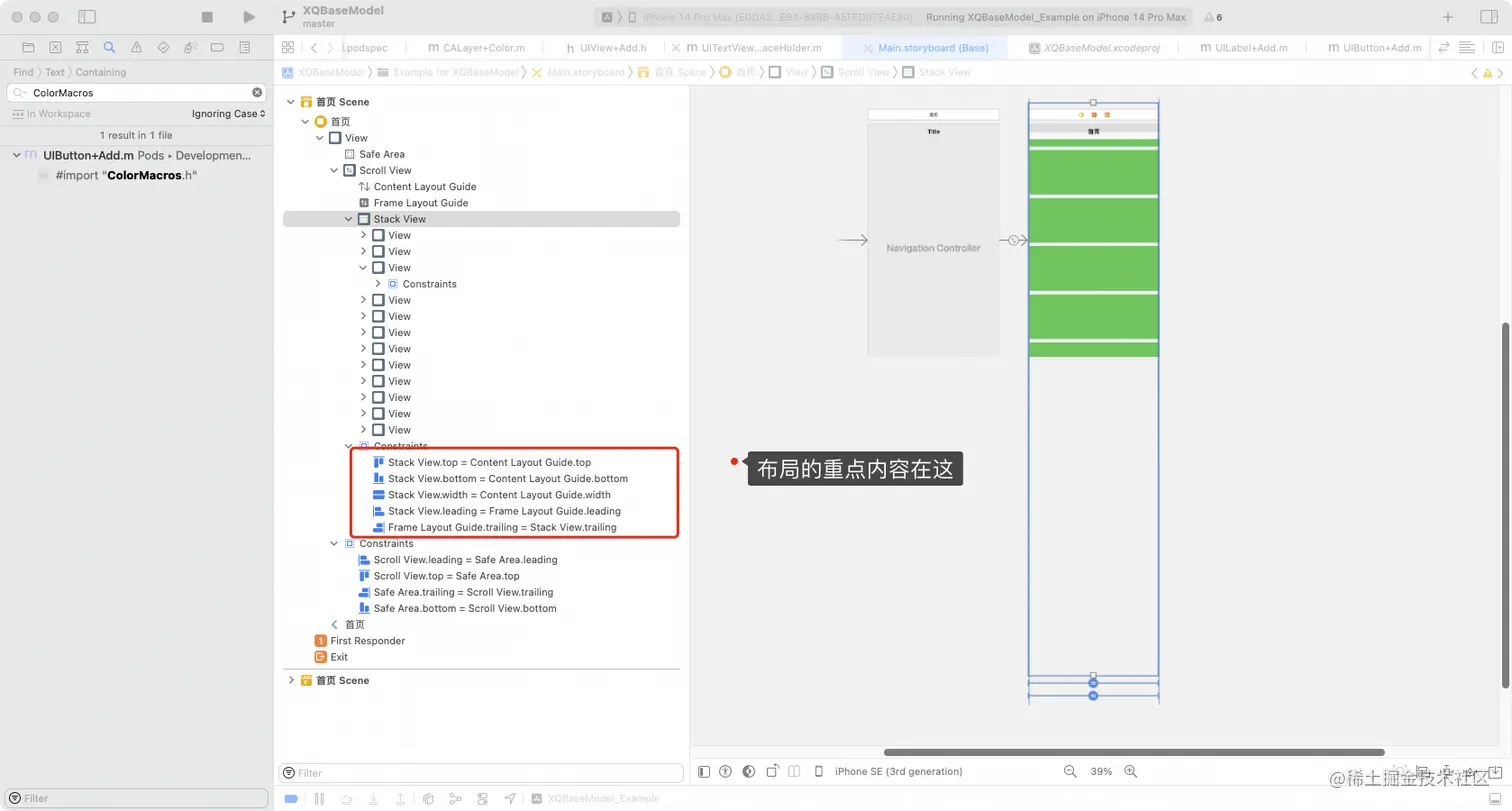This screenshot has height=811, width=1512.
Task: Collapse the UIButton+Add.m search result group
Action: (17, 155)
